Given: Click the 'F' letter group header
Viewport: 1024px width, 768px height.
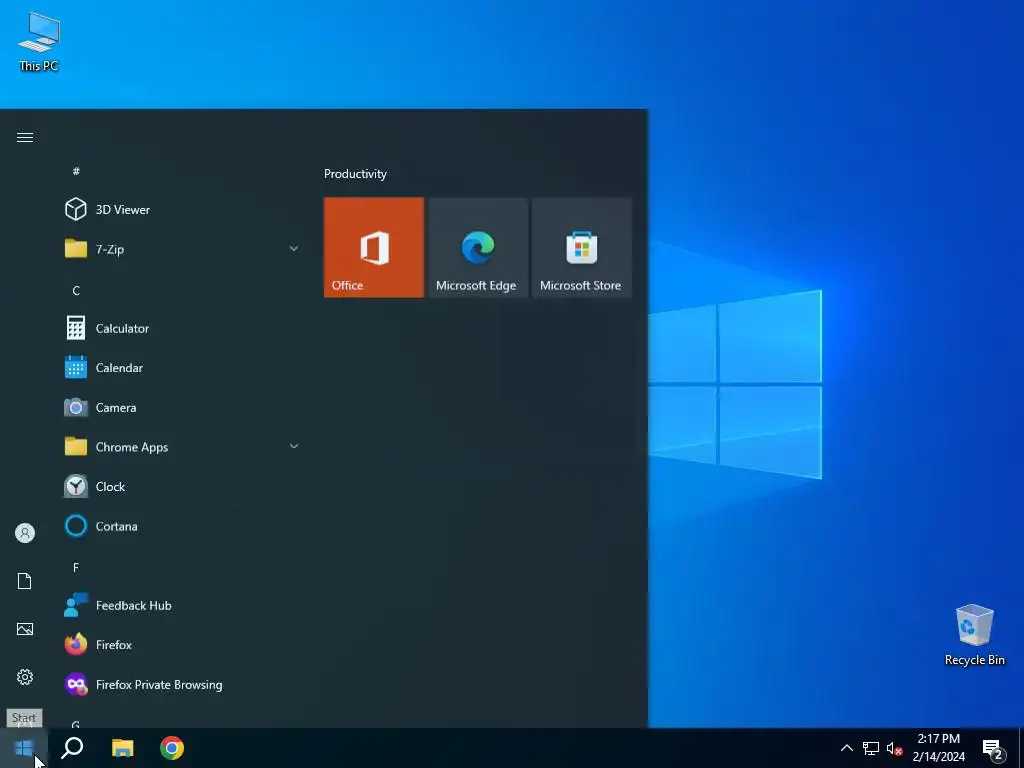Looking at the screenshot, I should pyautogui.click(x=76, y=568).
